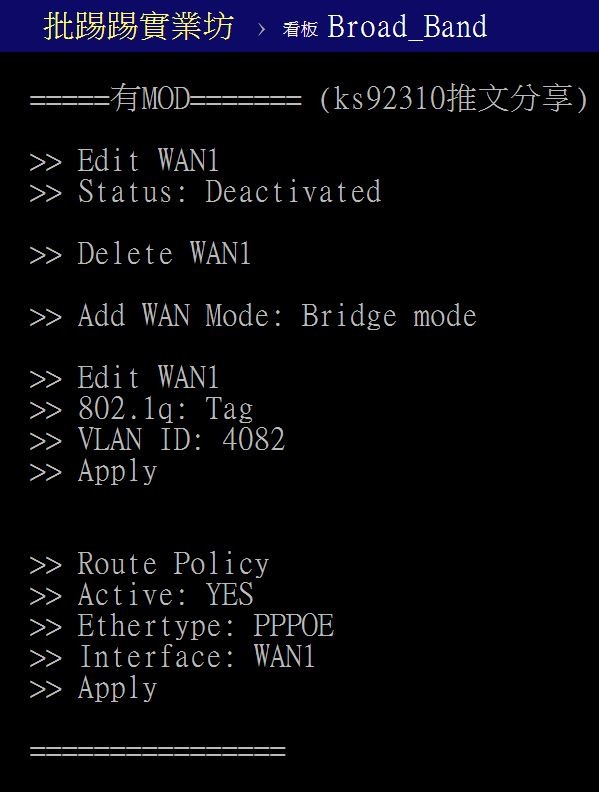
Task: Click the Status: Deactivated line
Action: [206, 192]
